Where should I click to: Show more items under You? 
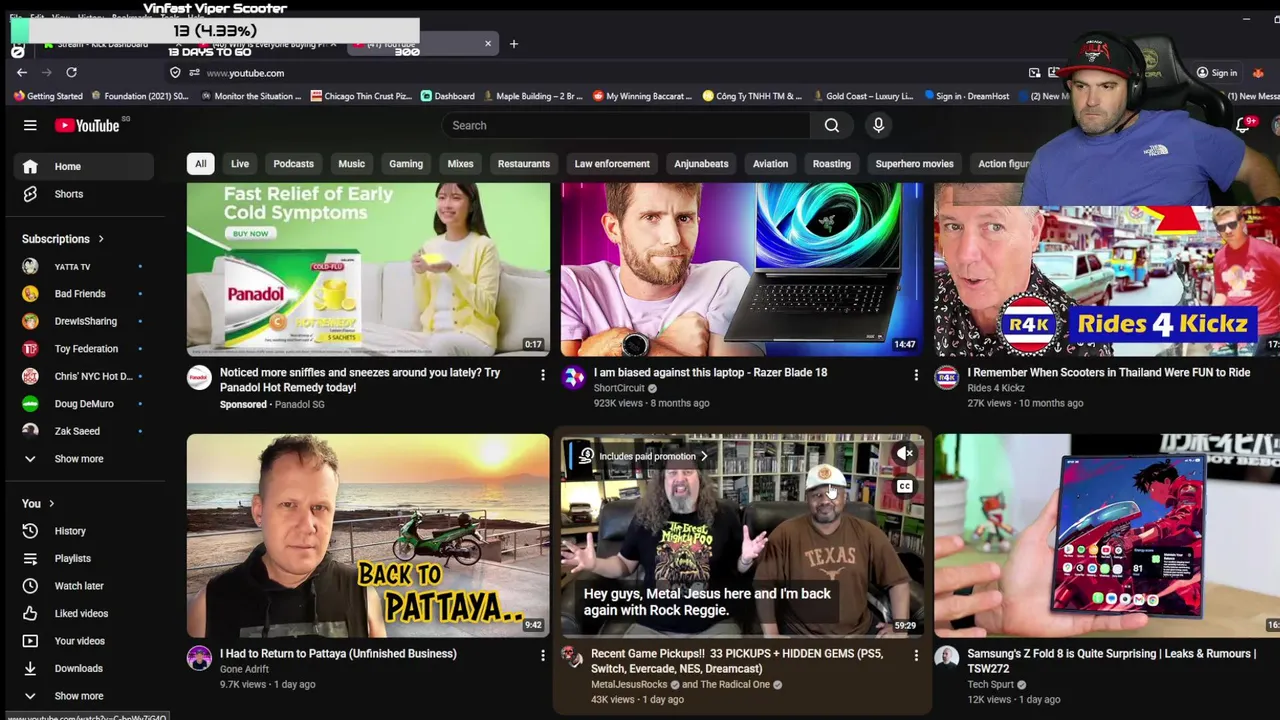[84, 696]
